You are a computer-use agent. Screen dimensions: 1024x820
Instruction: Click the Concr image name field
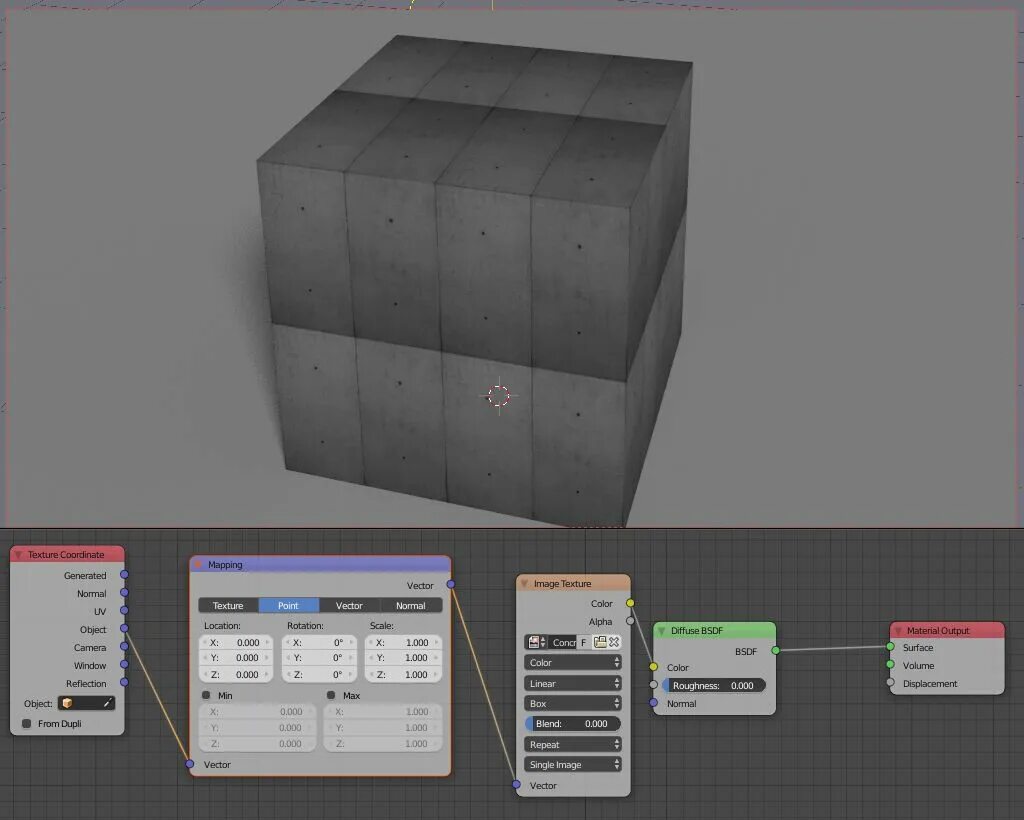[x=563, y=642]
